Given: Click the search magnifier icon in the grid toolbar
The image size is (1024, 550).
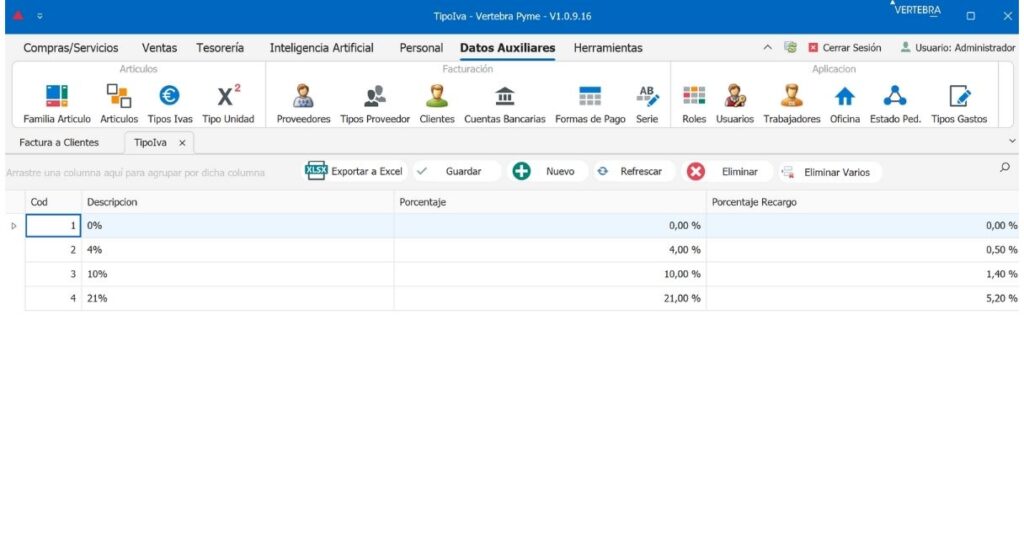Looking at the screenshot, I should [x=1004, y=168].
